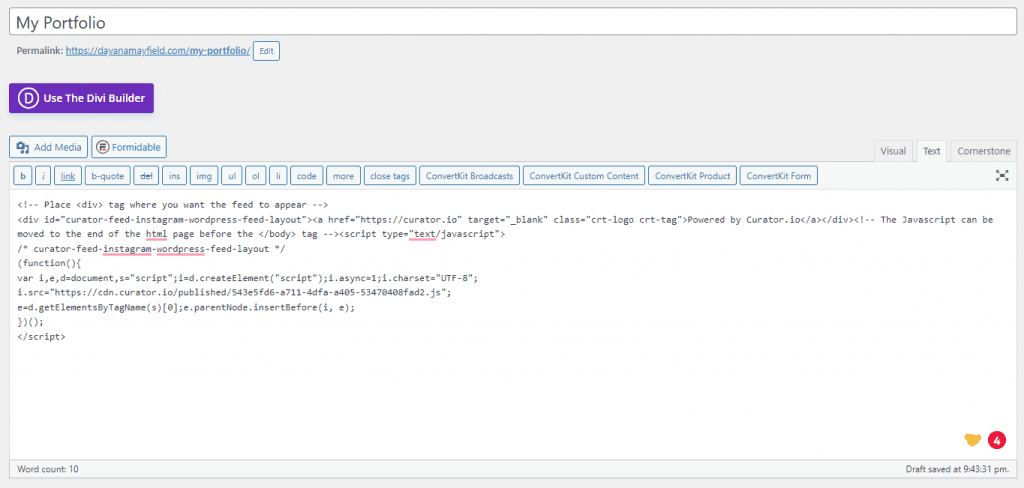Click the Formidable forms button
The height and width of the screenshot is (488, 1024).
click(x=129, y=147)
